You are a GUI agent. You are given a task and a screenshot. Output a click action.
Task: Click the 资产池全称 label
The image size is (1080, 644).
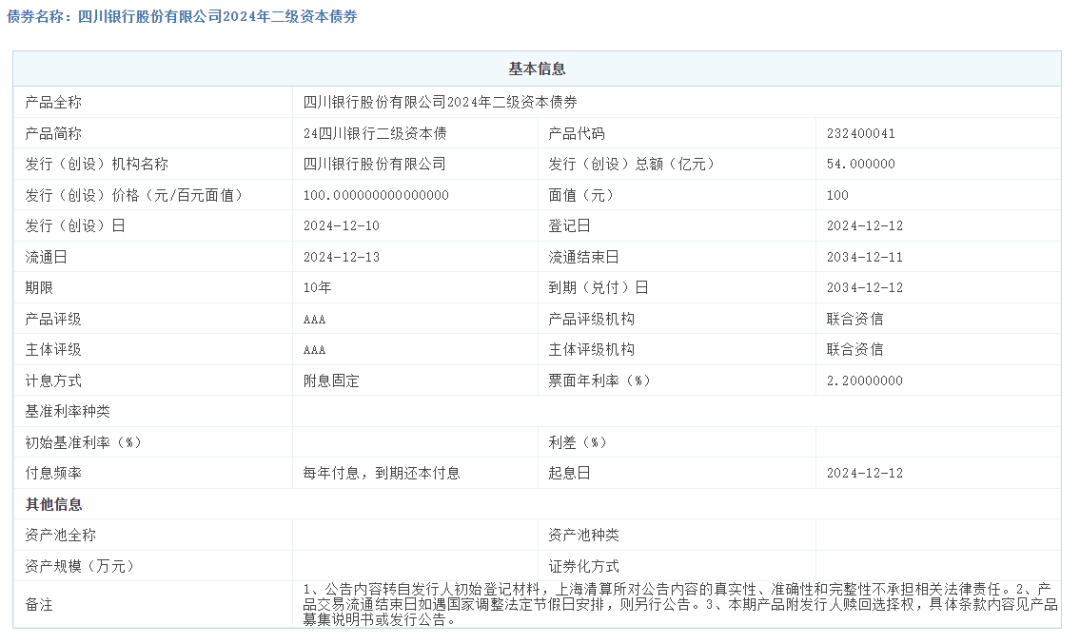pos(61,535)
